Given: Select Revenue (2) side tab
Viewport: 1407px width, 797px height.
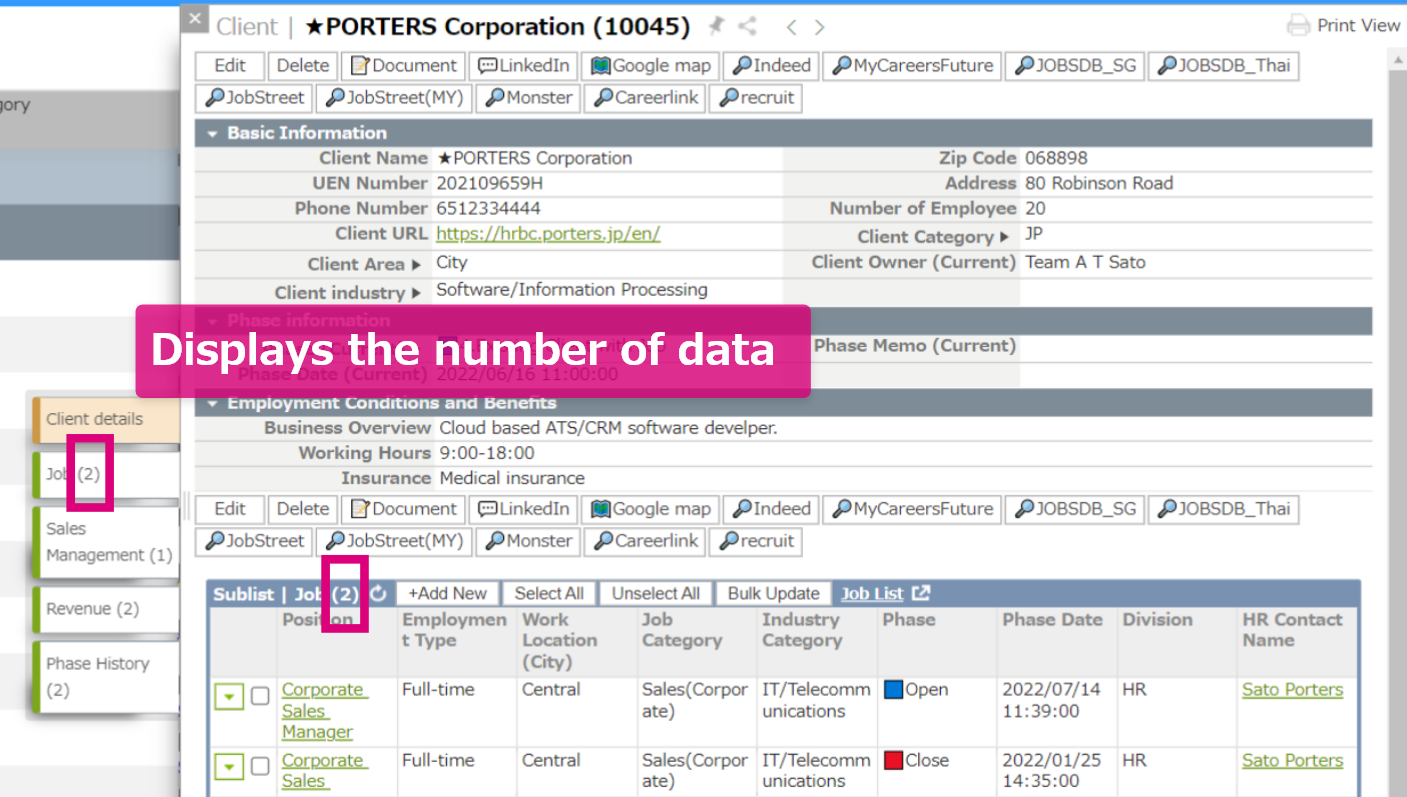Looking at the screenshot, I should point(106,609).
